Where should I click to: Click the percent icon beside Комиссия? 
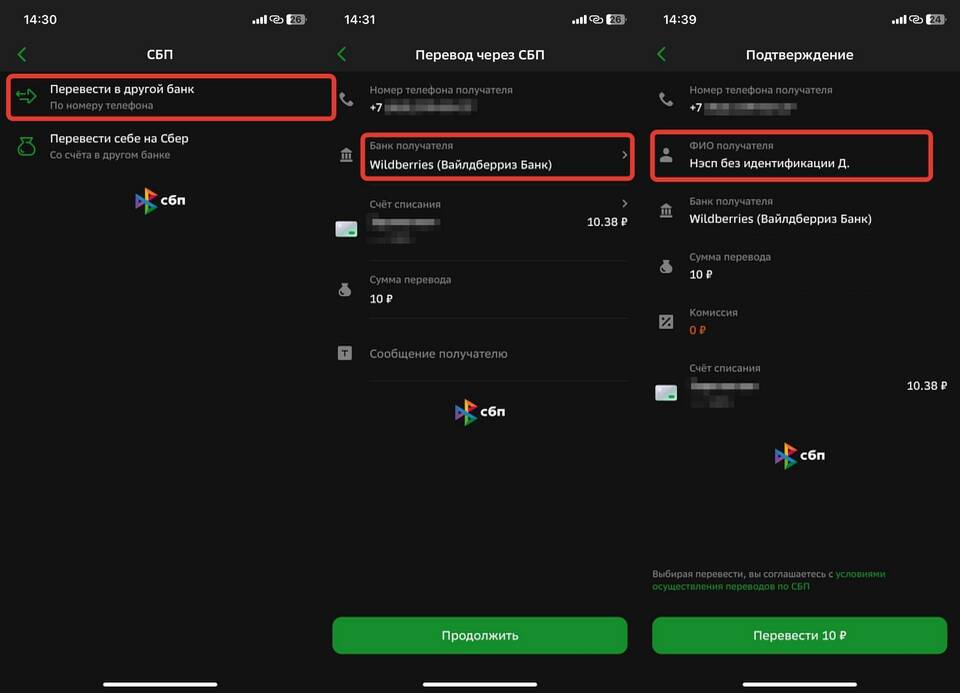(x=666, y=321)
